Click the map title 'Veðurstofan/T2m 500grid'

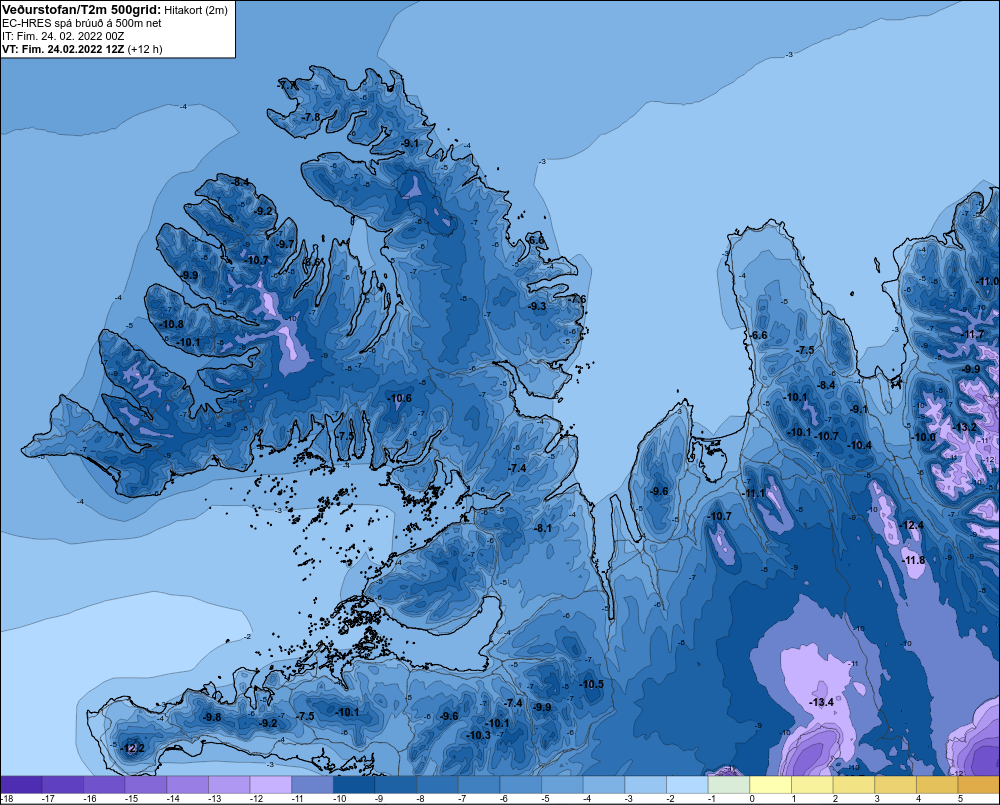[x=82, y=10]
